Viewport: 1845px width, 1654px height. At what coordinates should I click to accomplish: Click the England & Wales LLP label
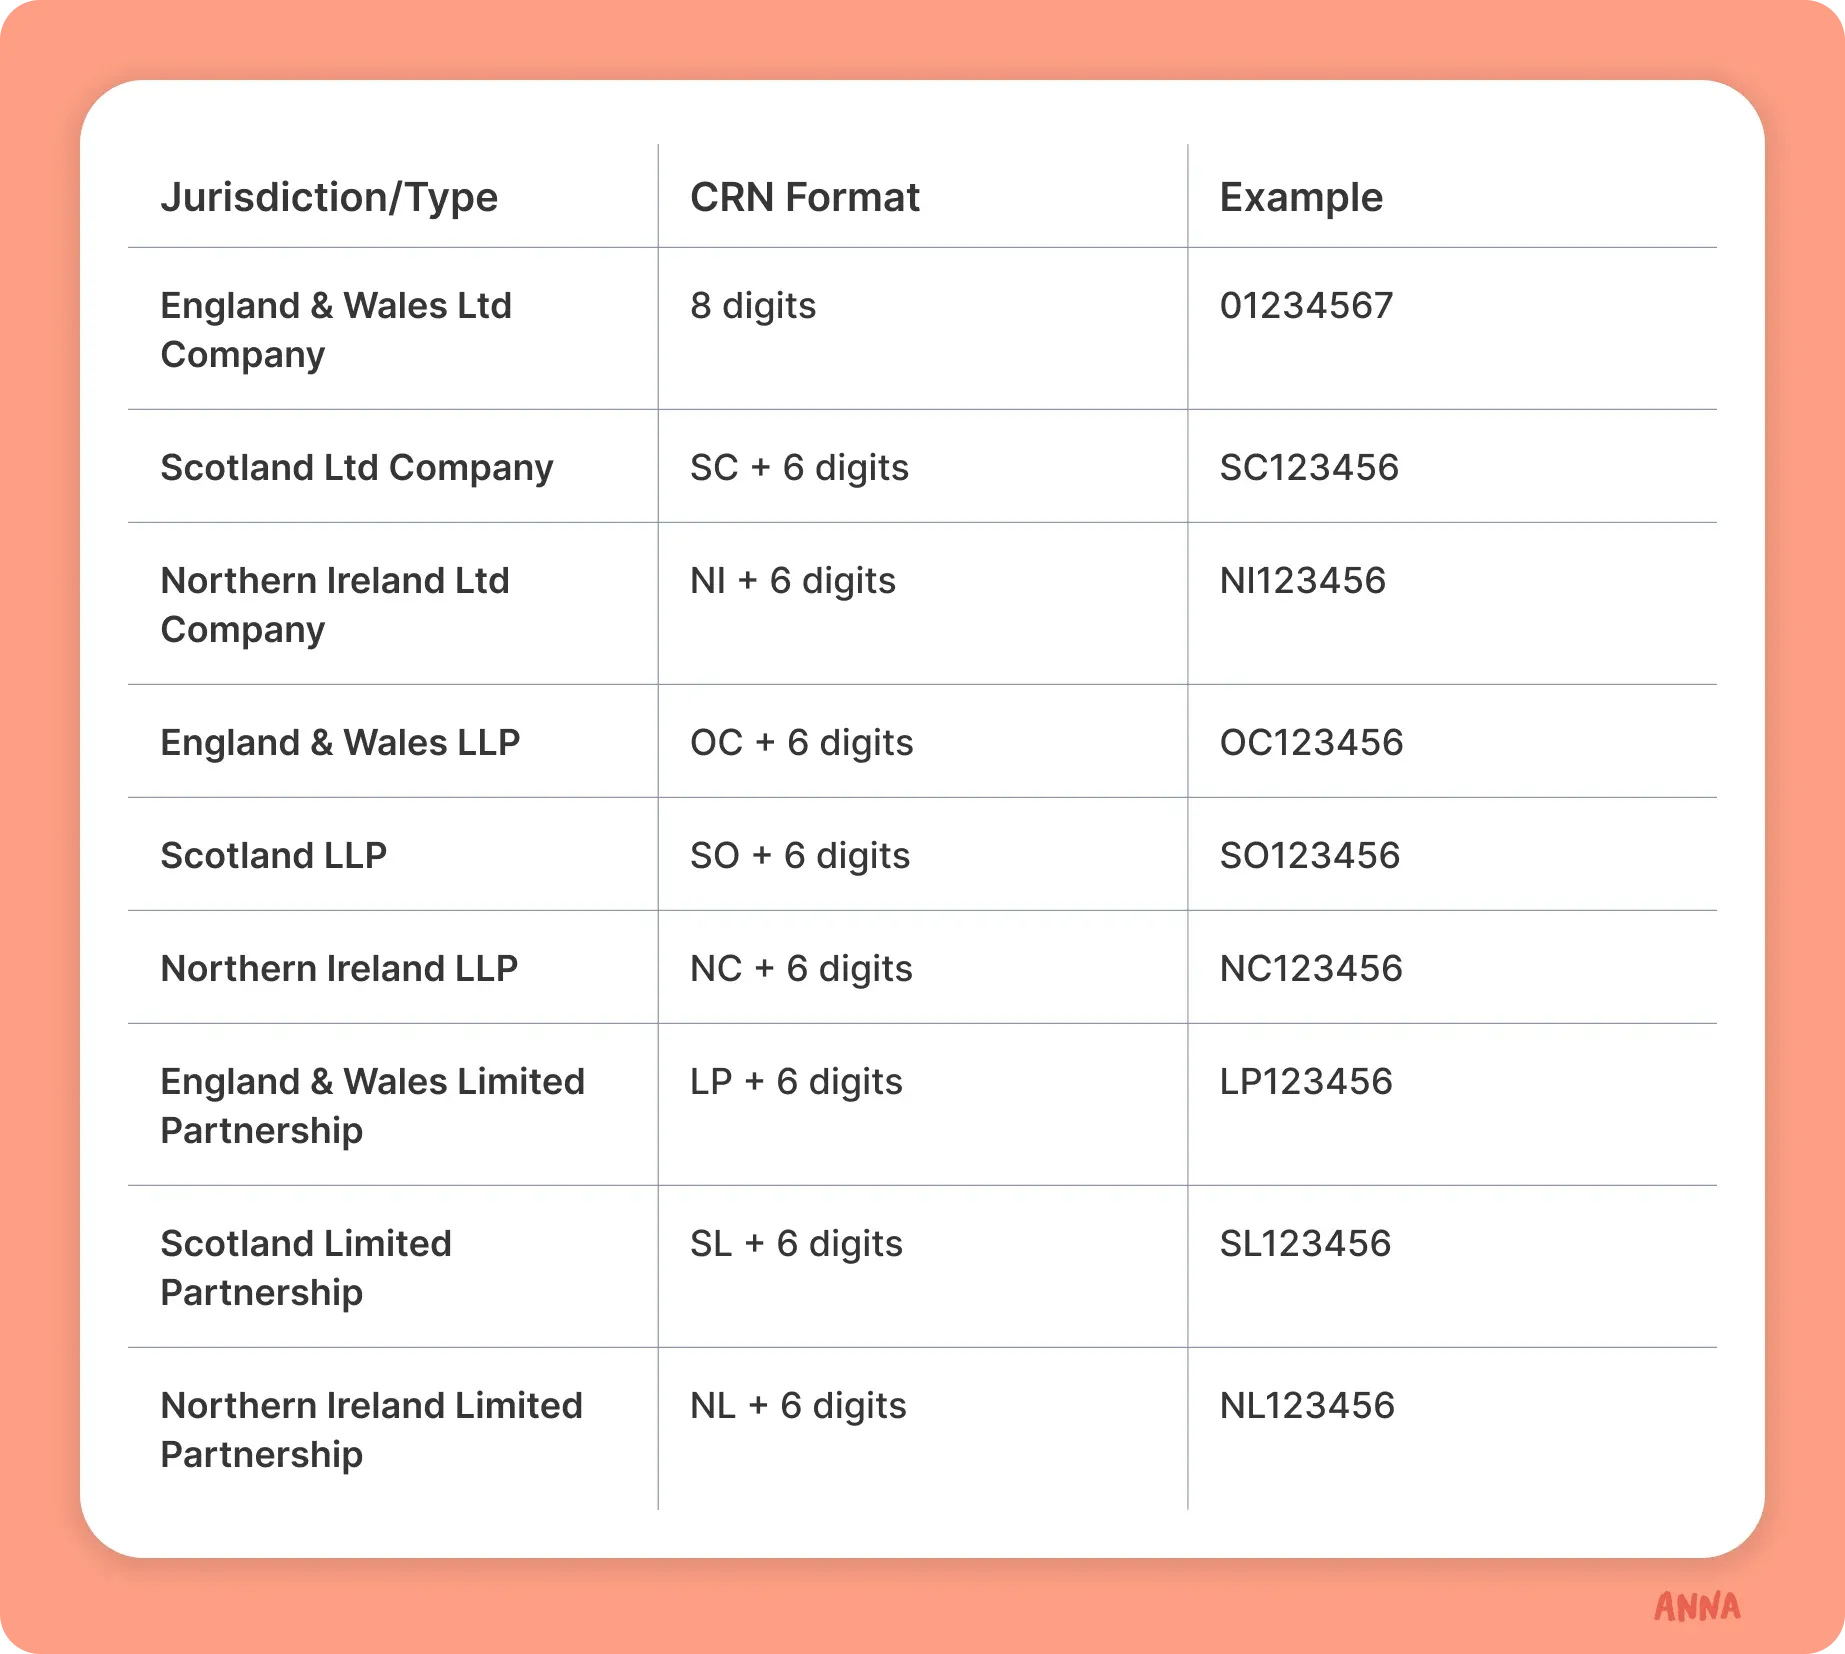pos(340,743)
